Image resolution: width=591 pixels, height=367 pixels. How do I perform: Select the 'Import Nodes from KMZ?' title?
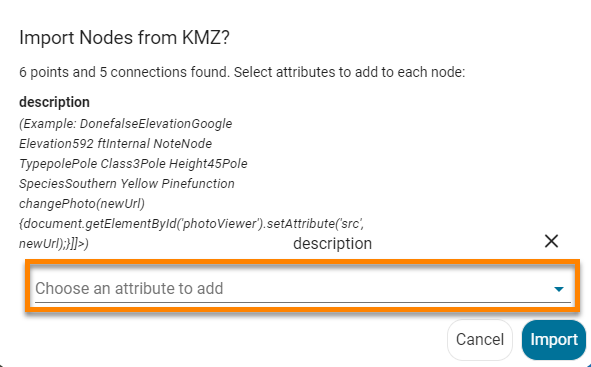point(124,38)
